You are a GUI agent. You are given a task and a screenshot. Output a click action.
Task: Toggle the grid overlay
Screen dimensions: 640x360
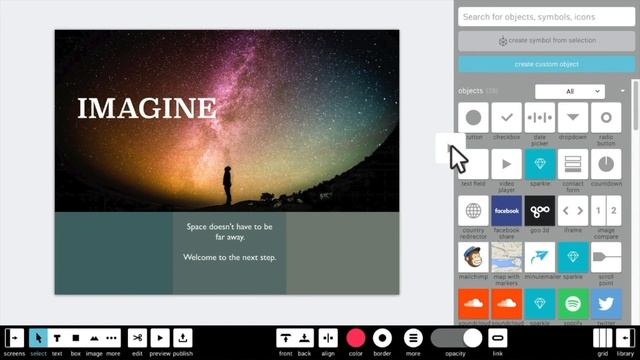603,338
